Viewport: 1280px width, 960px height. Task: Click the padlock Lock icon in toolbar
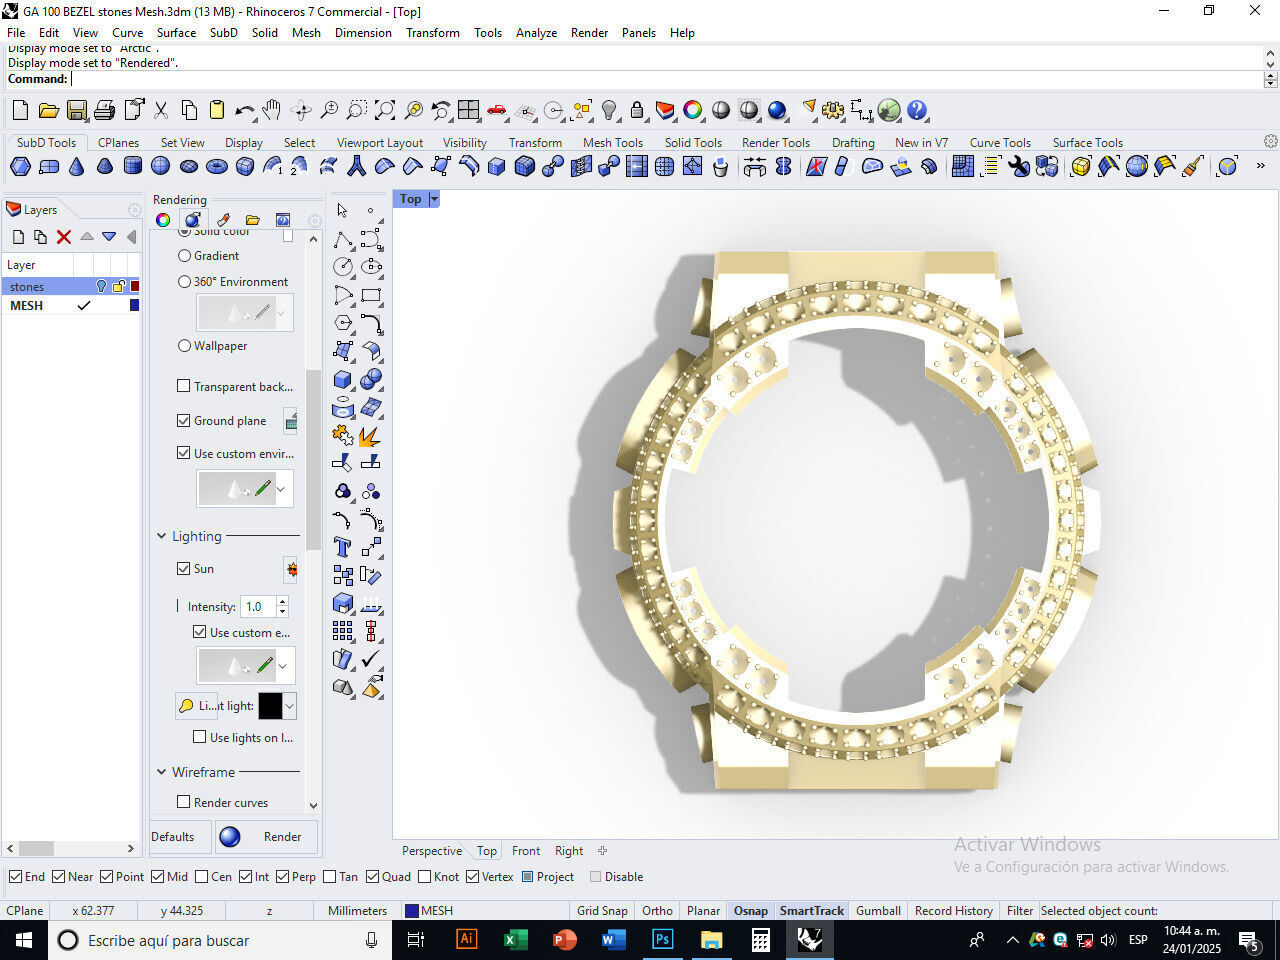[637, 111]
